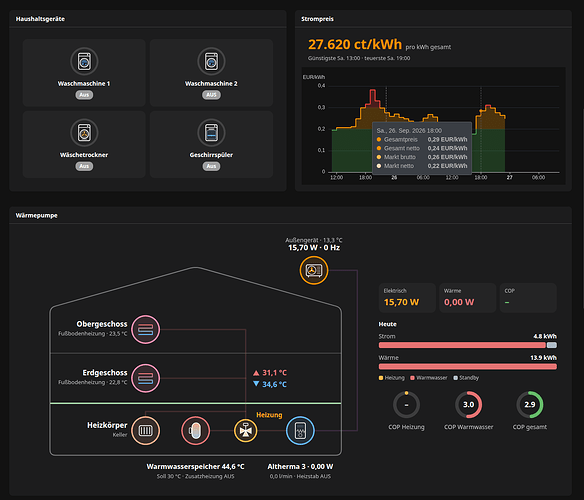Click the Soll 30 °C · Zusatzheizung AUS text

(196, 476)
